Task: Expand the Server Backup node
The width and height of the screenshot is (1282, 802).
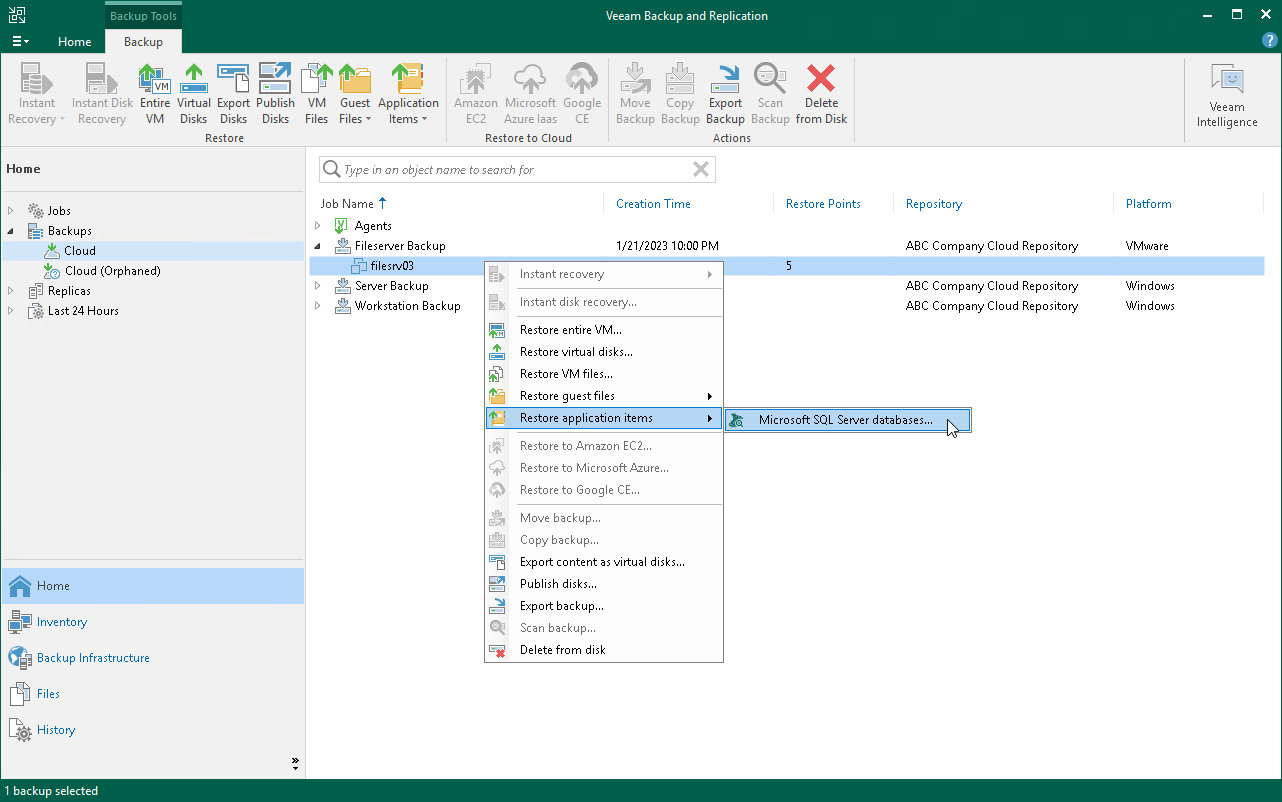Action: pos(318,285)
